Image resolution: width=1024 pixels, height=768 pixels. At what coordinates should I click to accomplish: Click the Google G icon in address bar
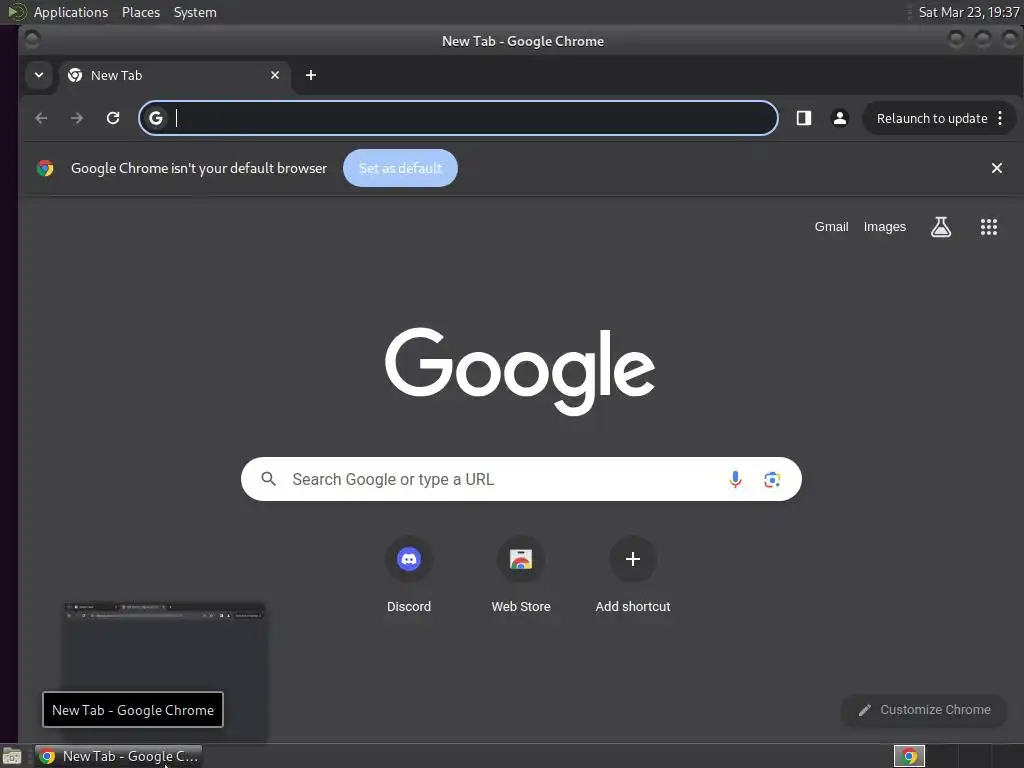155,118
